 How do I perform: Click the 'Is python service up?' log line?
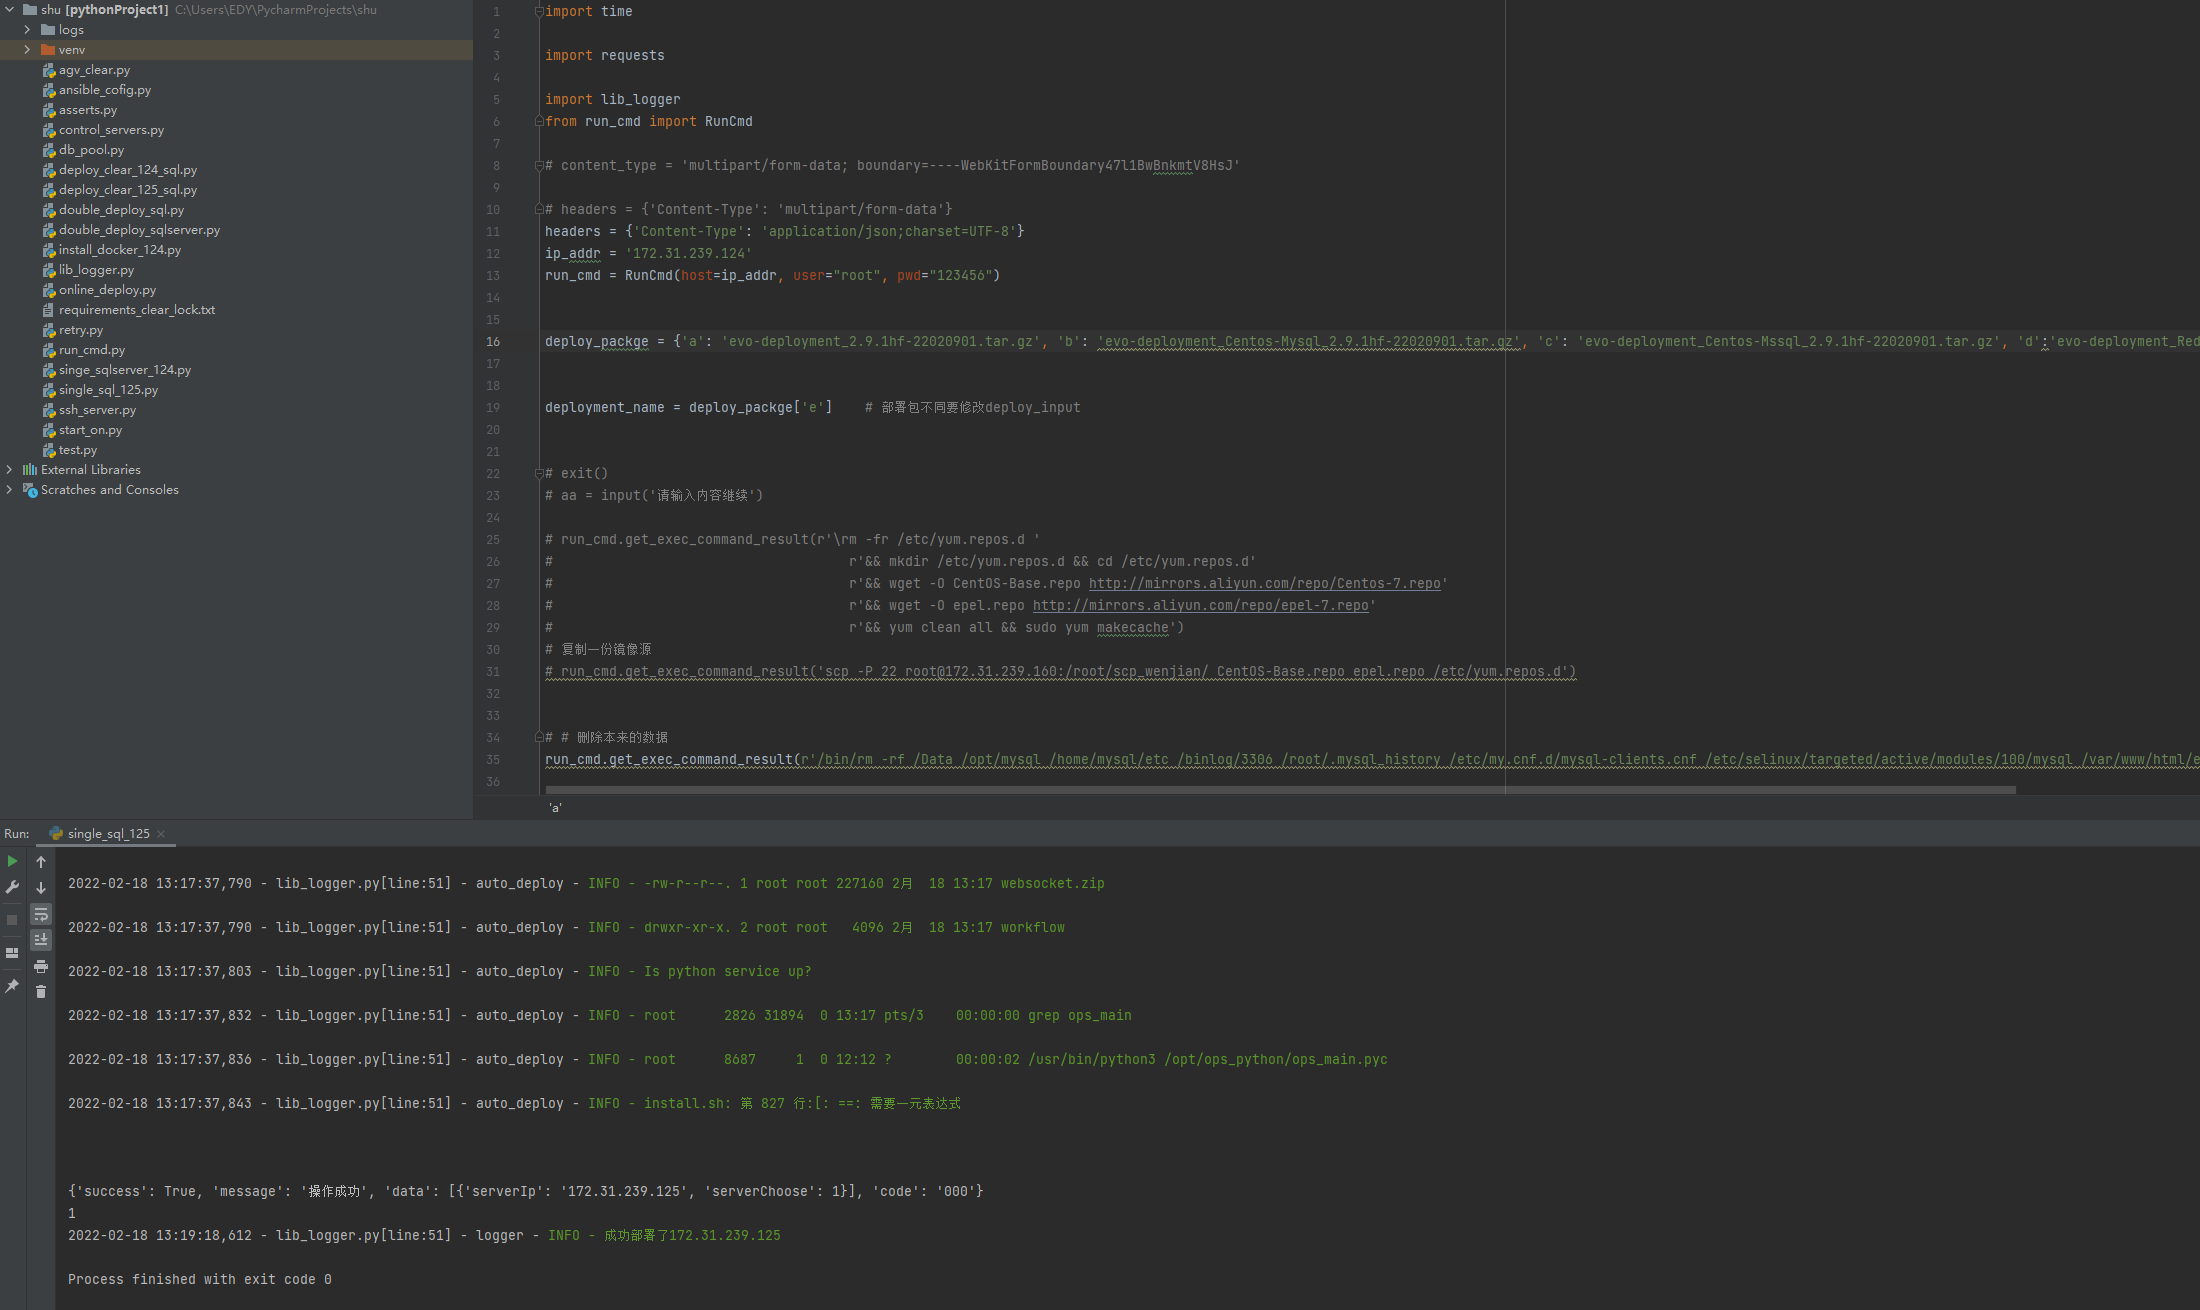click(727, 972)
